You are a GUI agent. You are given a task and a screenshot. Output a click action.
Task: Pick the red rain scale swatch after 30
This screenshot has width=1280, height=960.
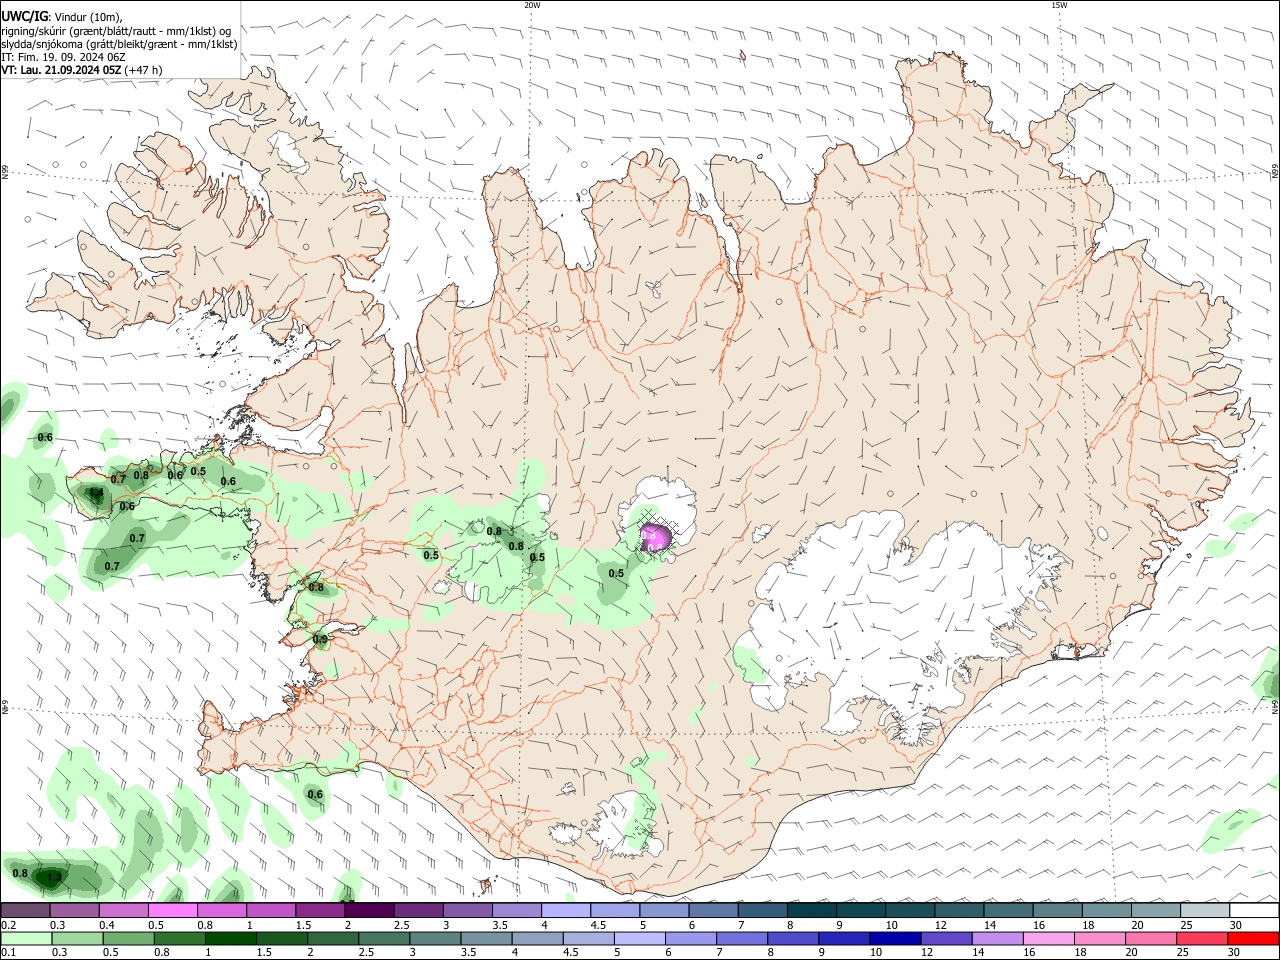[1253, 938]
